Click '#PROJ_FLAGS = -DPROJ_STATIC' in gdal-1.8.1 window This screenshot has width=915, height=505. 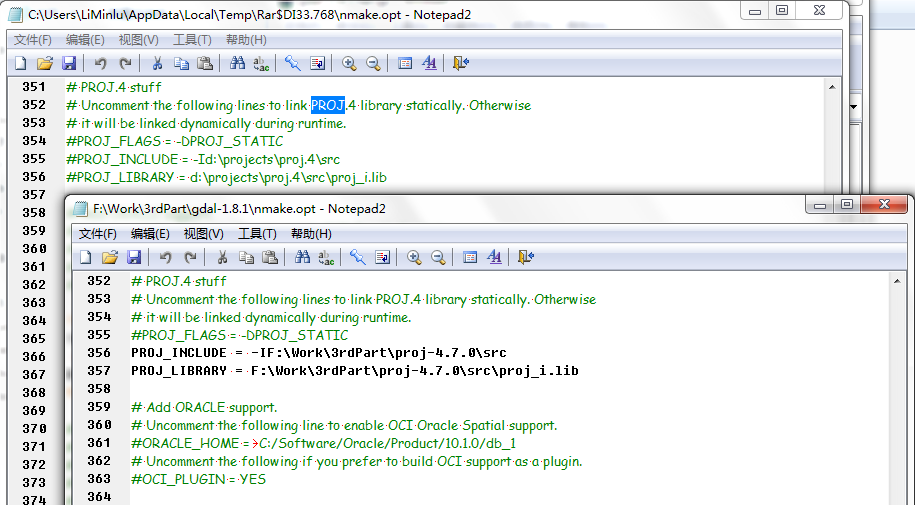click(x=240, y=335)
